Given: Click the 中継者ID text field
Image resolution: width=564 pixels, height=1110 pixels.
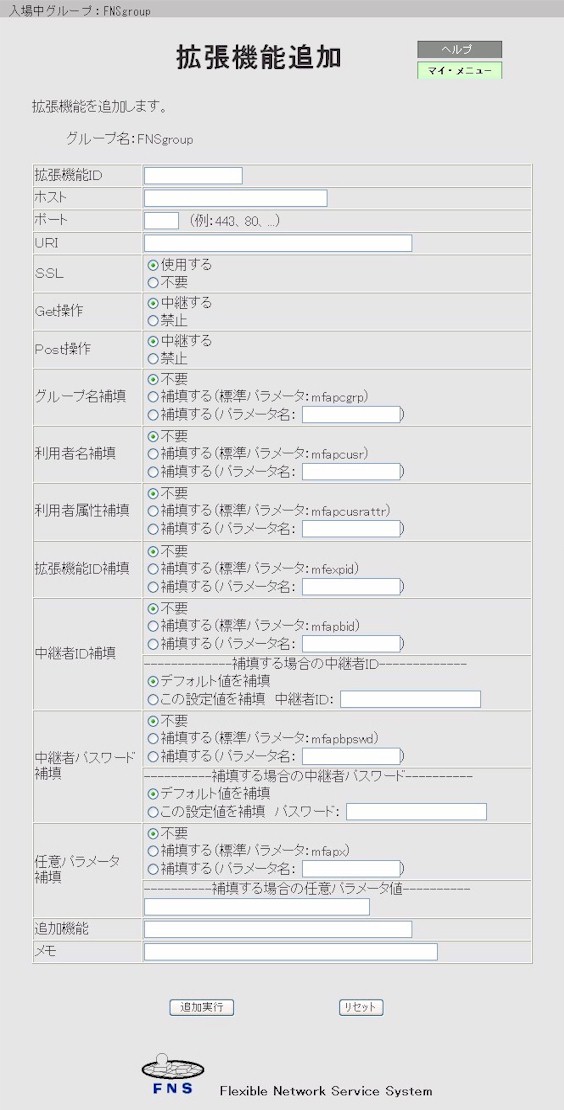Looking at the screenshot, I should coord(410,699).
